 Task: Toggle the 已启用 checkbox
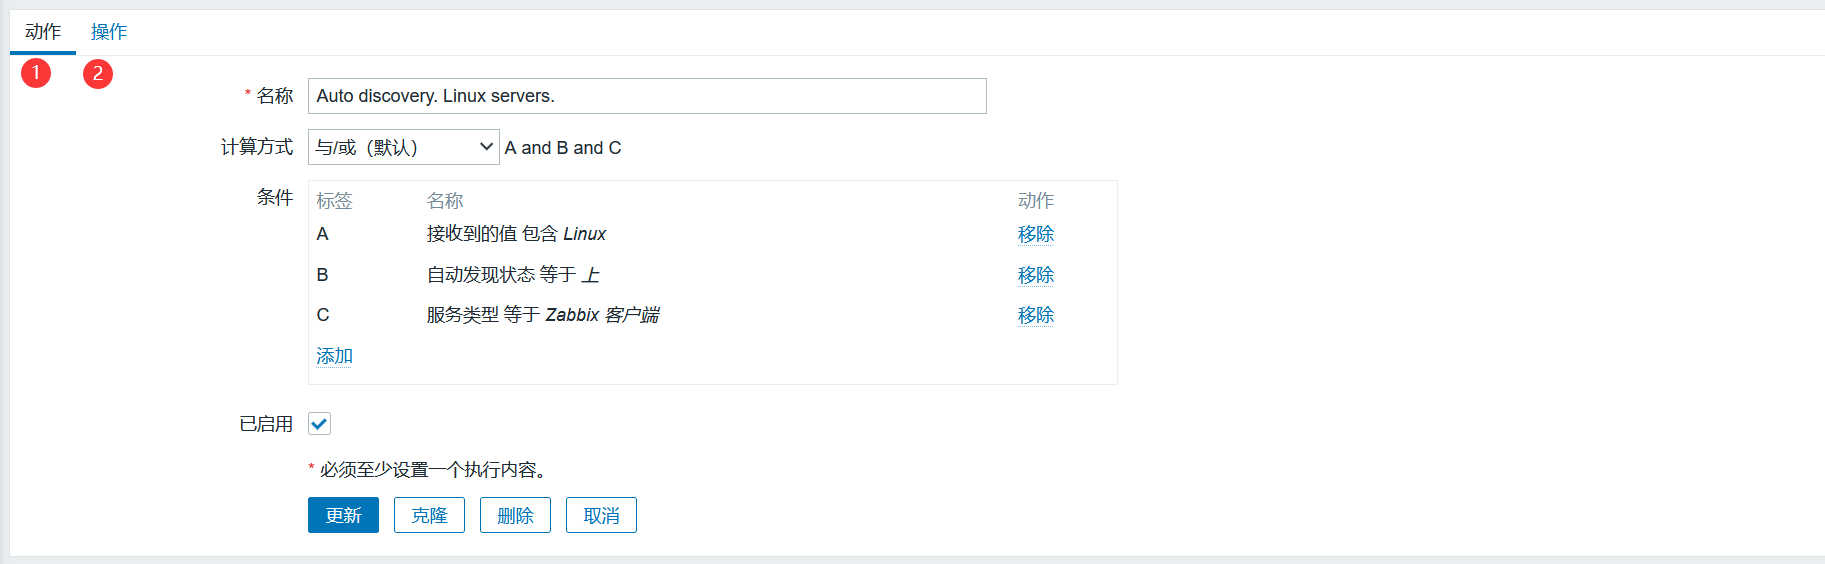319,424
